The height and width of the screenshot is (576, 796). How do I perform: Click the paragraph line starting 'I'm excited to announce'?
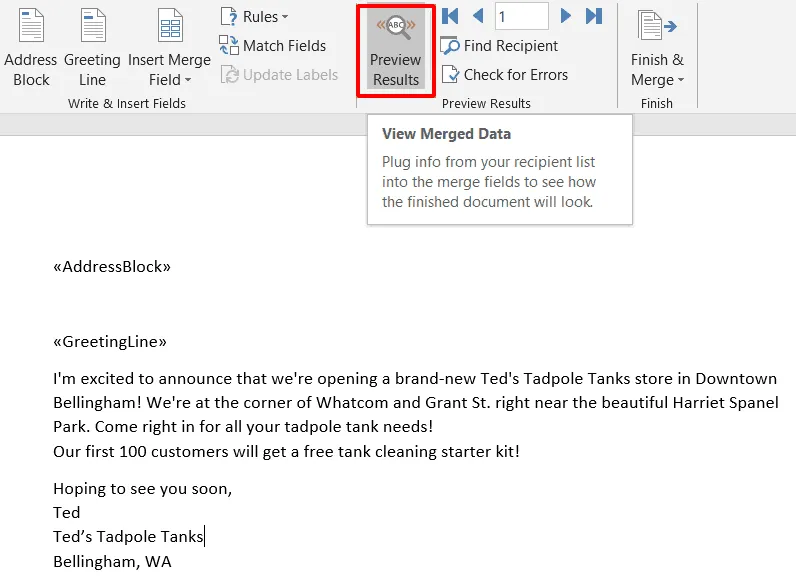pos(415,379)
